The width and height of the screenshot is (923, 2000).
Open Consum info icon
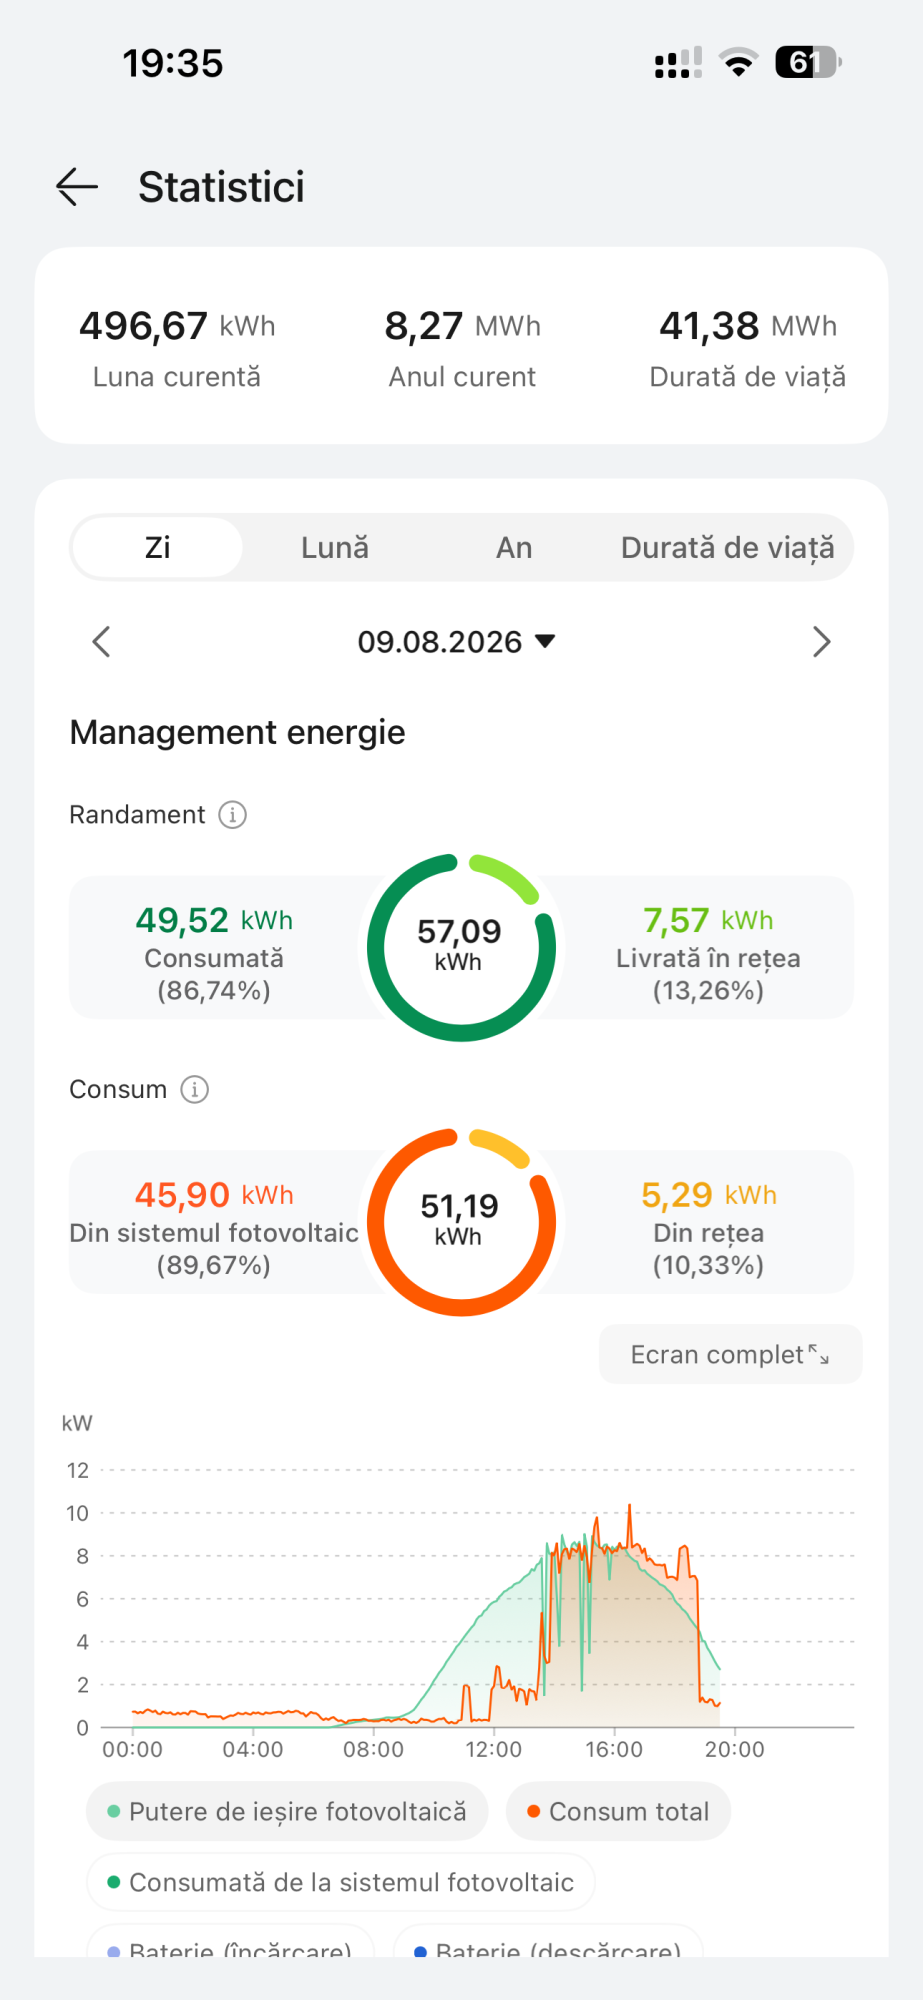(x=194, y=1089)
